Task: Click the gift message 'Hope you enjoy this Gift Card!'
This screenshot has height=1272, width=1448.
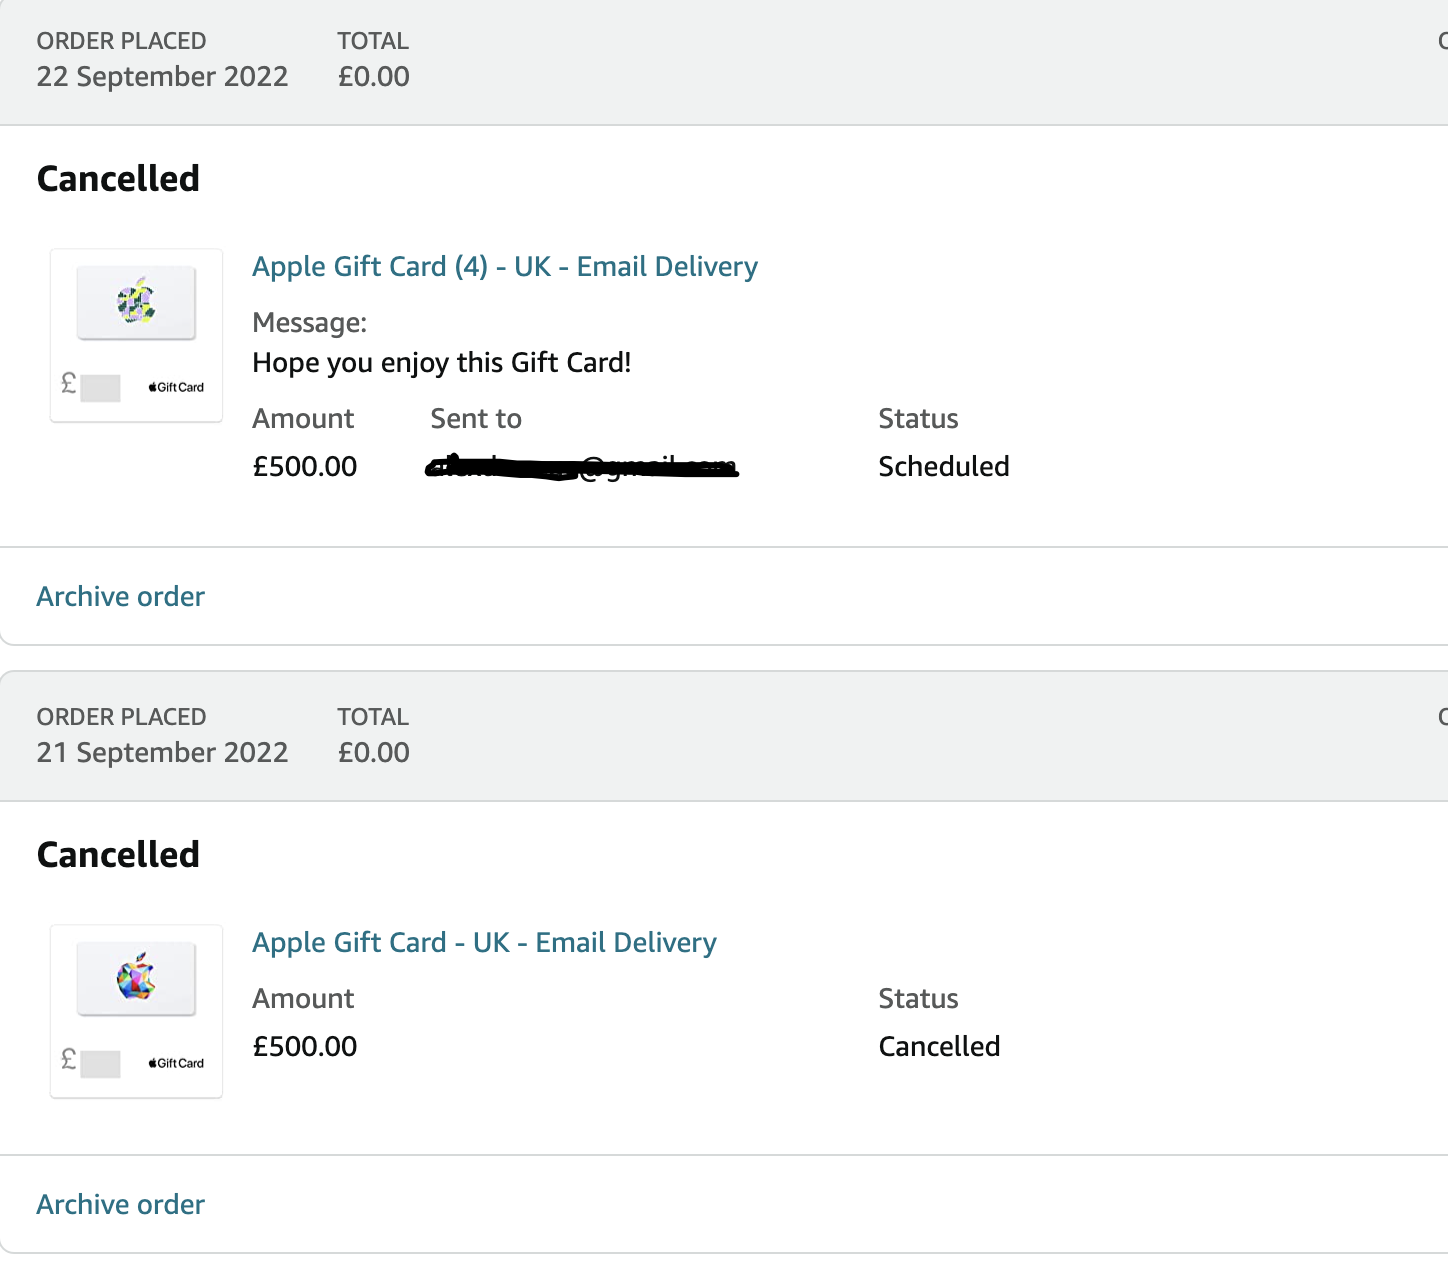Action: click(441, 363)
